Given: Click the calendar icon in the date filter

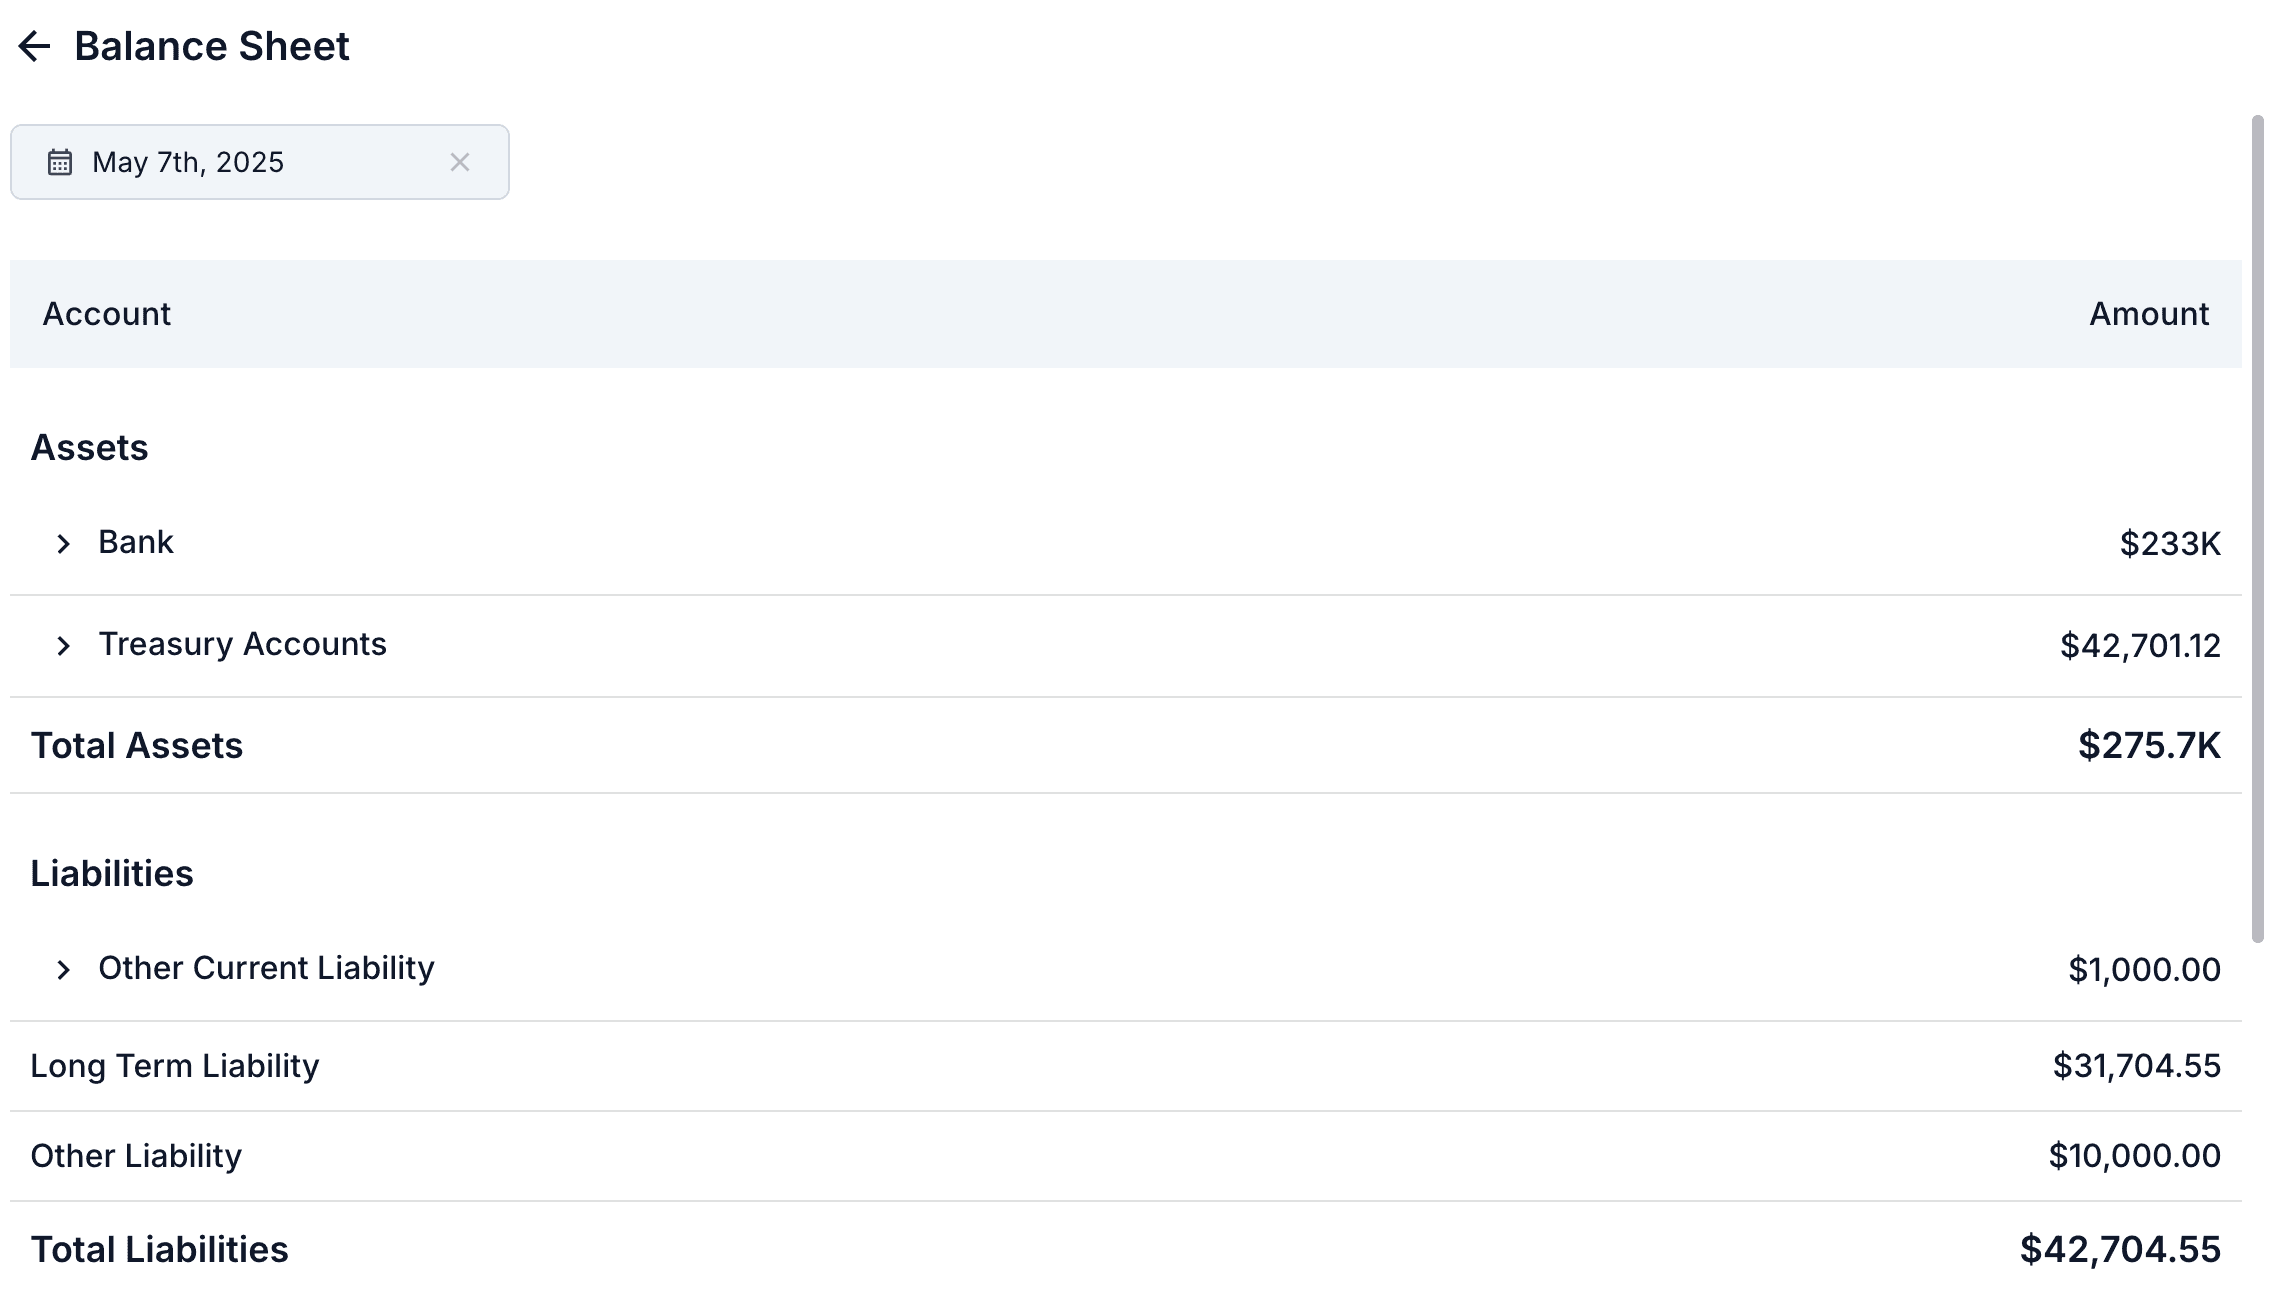Looking at the screenshot, I should 60,161.
